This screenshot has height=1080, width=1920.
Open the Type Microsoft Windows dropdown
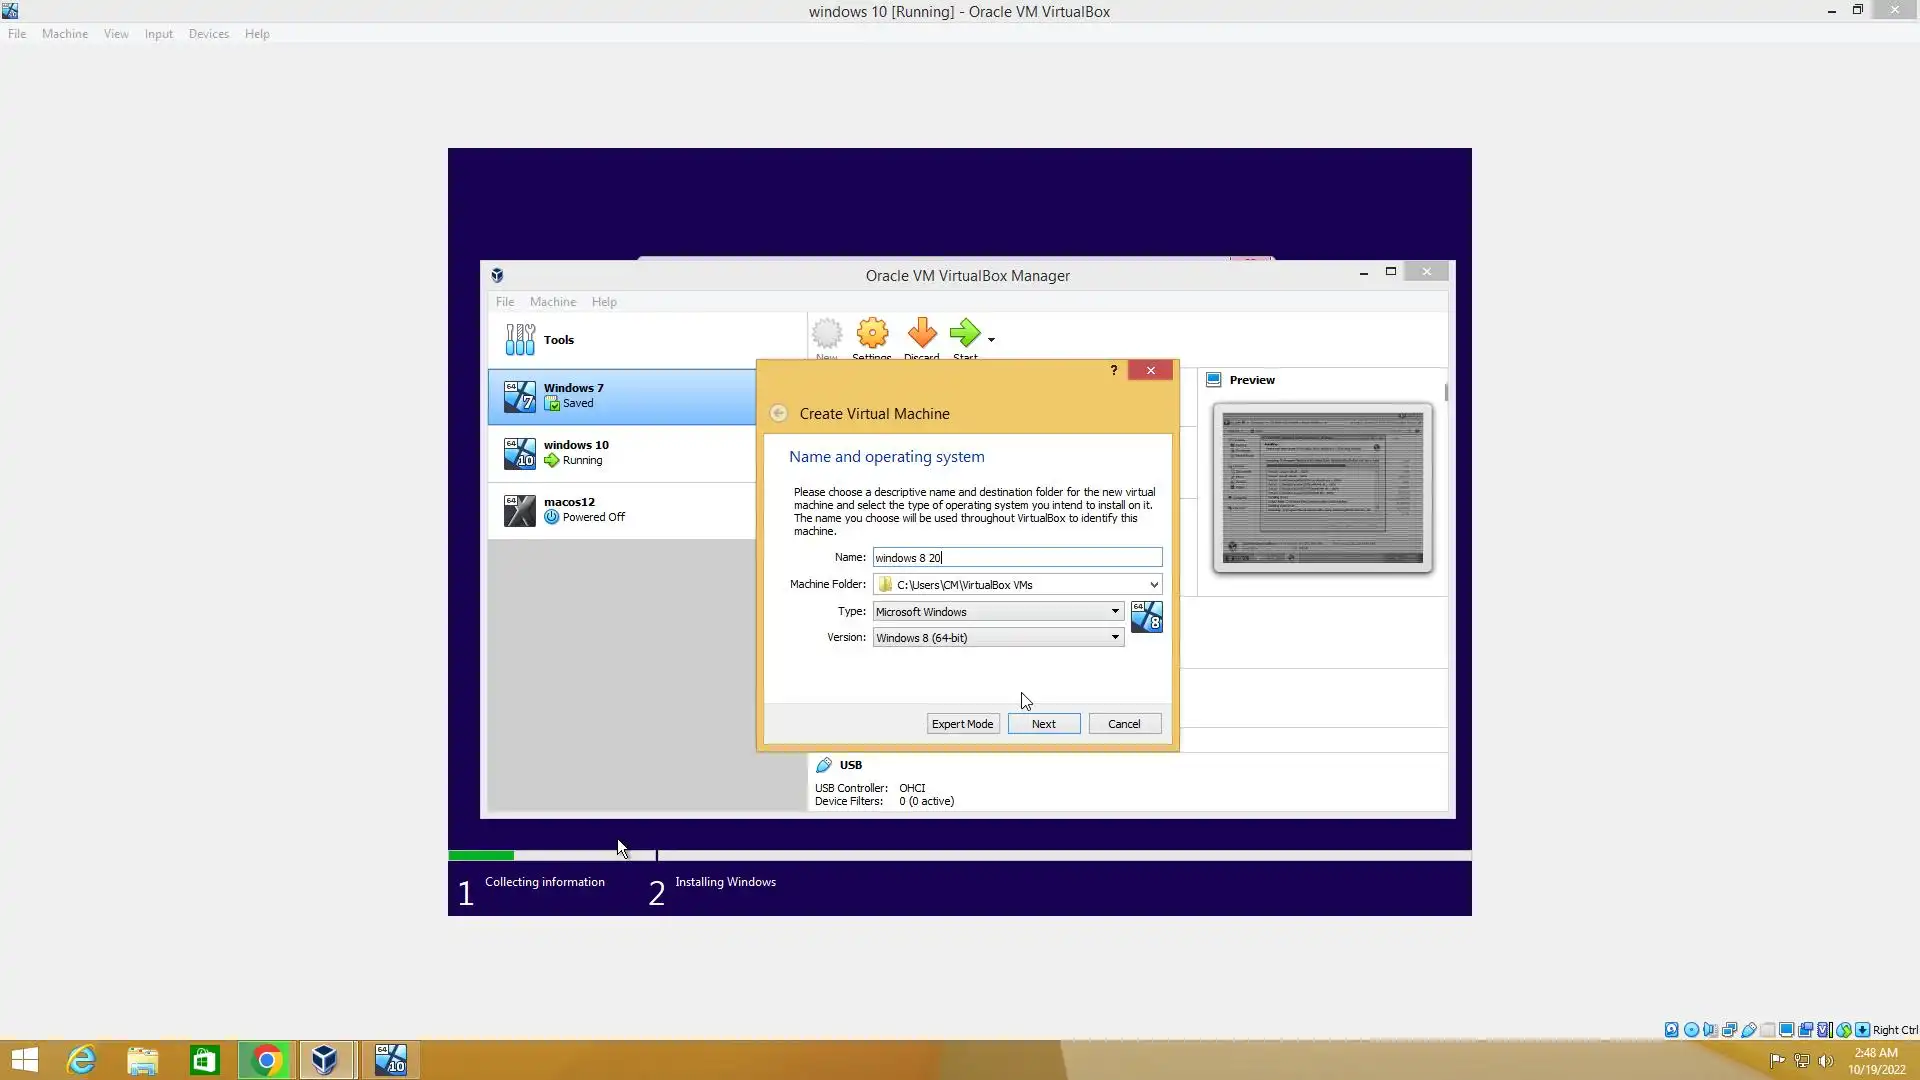[x=1114, y=611]
